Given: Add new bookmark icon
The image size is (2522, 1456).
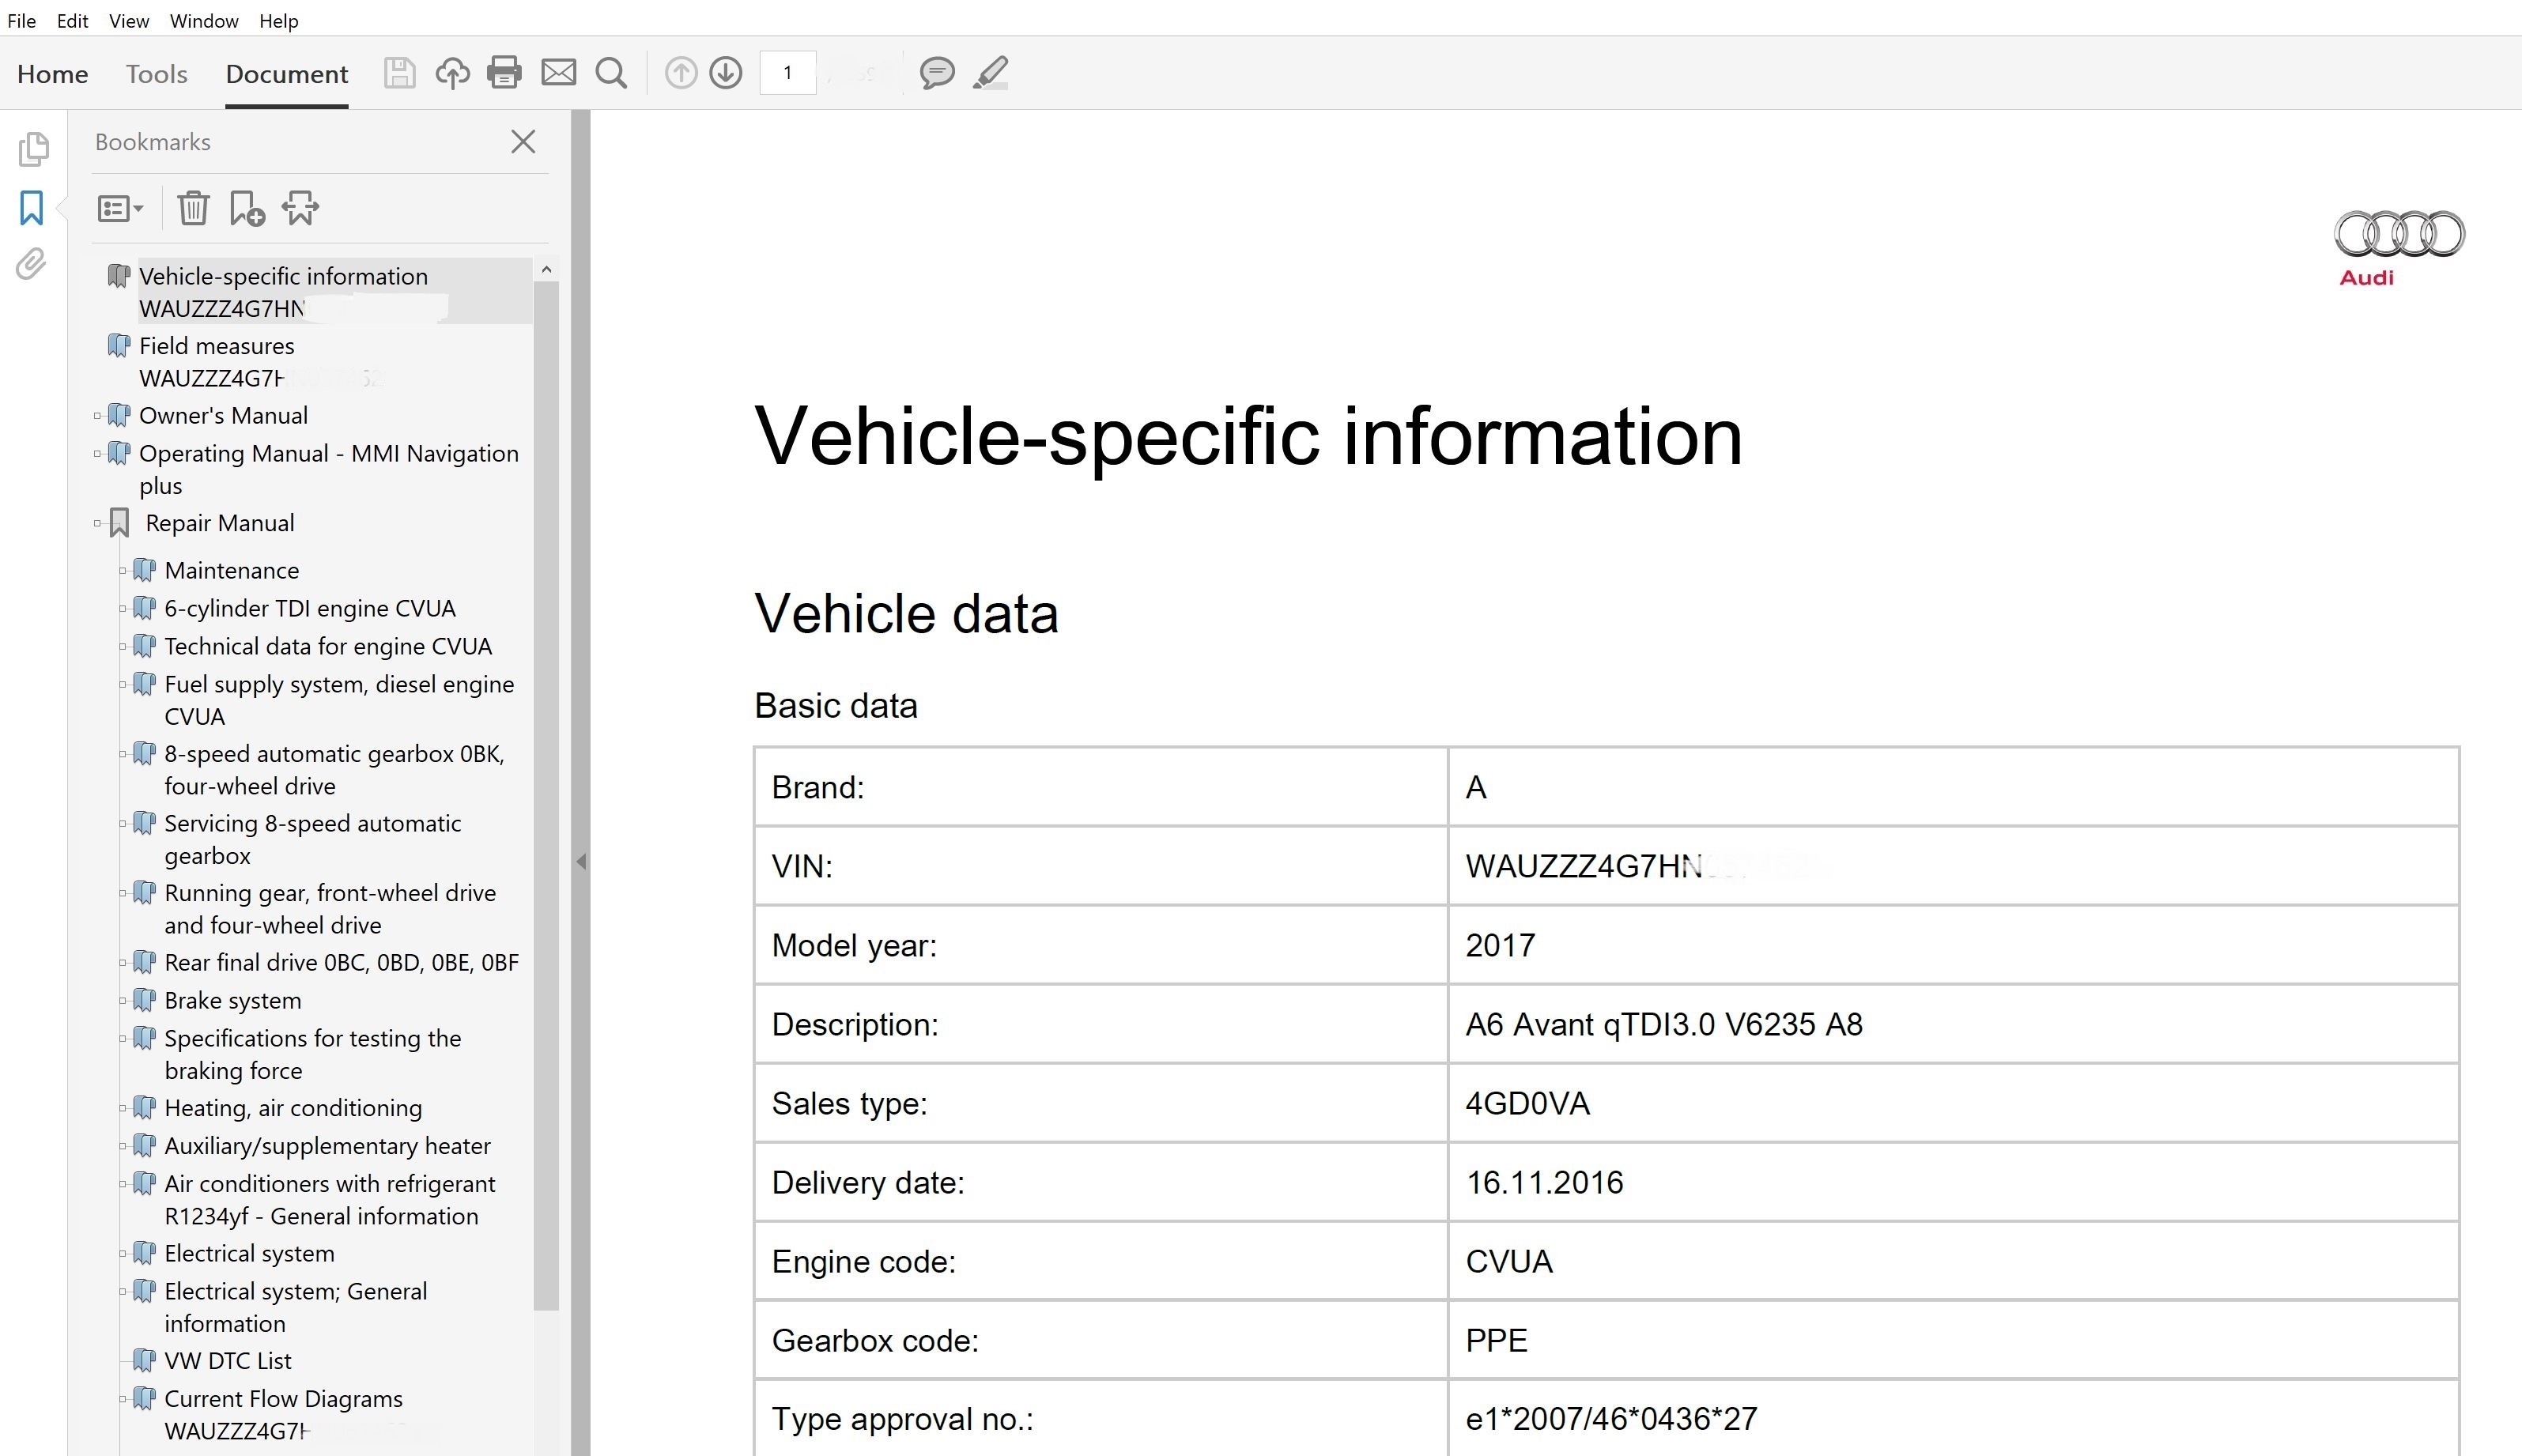Looking at the screenshot, I should [x=246, y=208].
